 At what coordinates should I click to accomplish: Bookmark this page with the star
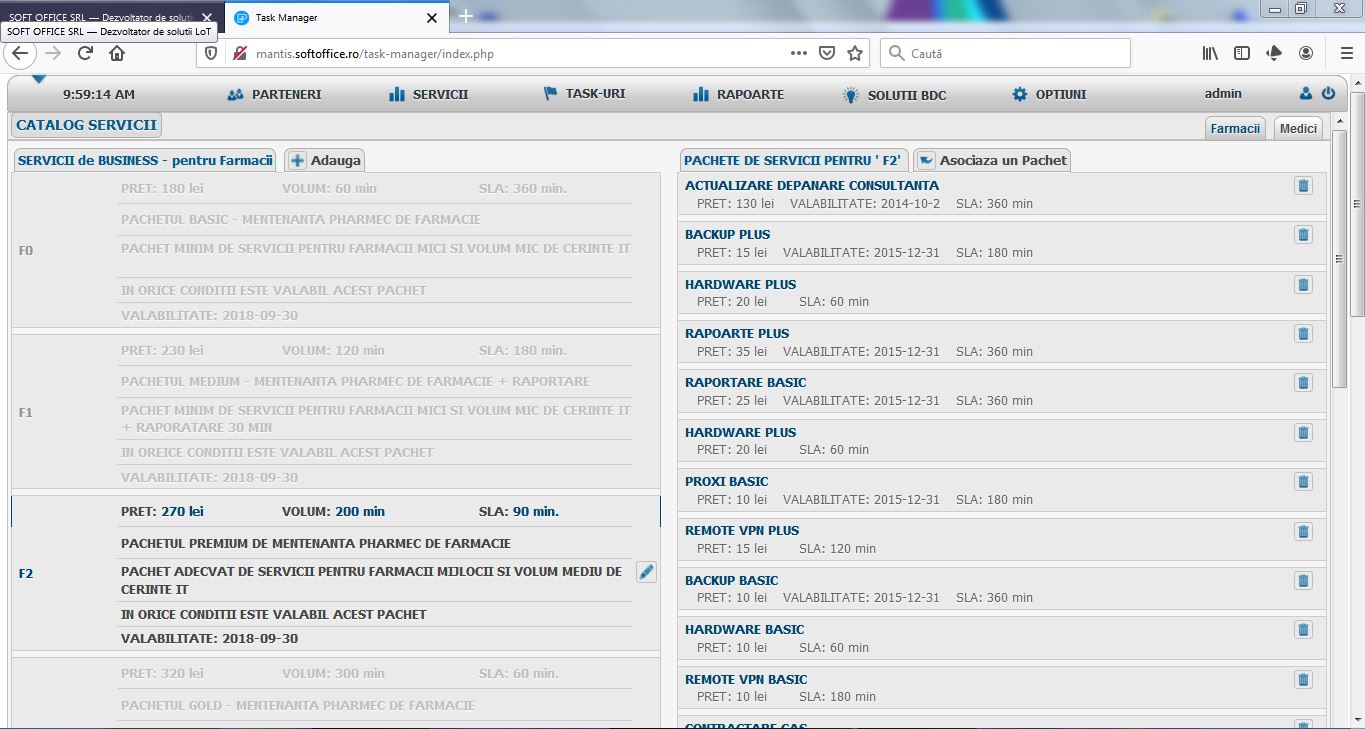(x=855, y=53)
